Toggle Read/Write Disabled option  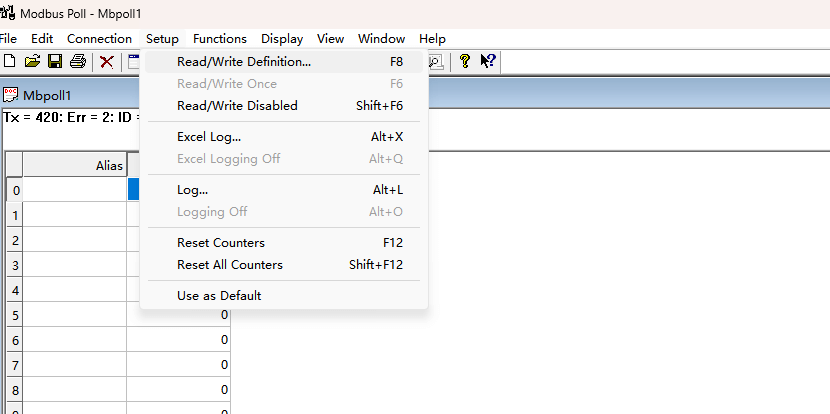pyautogui.click(x=237, y=105)
